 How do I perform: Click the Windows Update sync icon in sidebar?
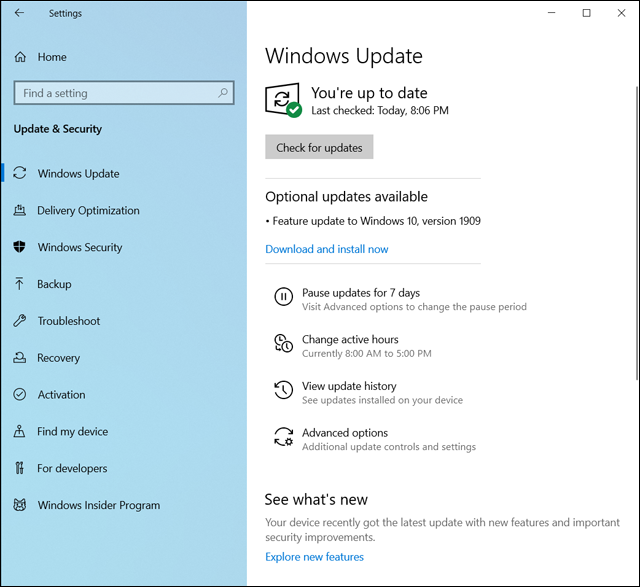(x=20, y=173)
